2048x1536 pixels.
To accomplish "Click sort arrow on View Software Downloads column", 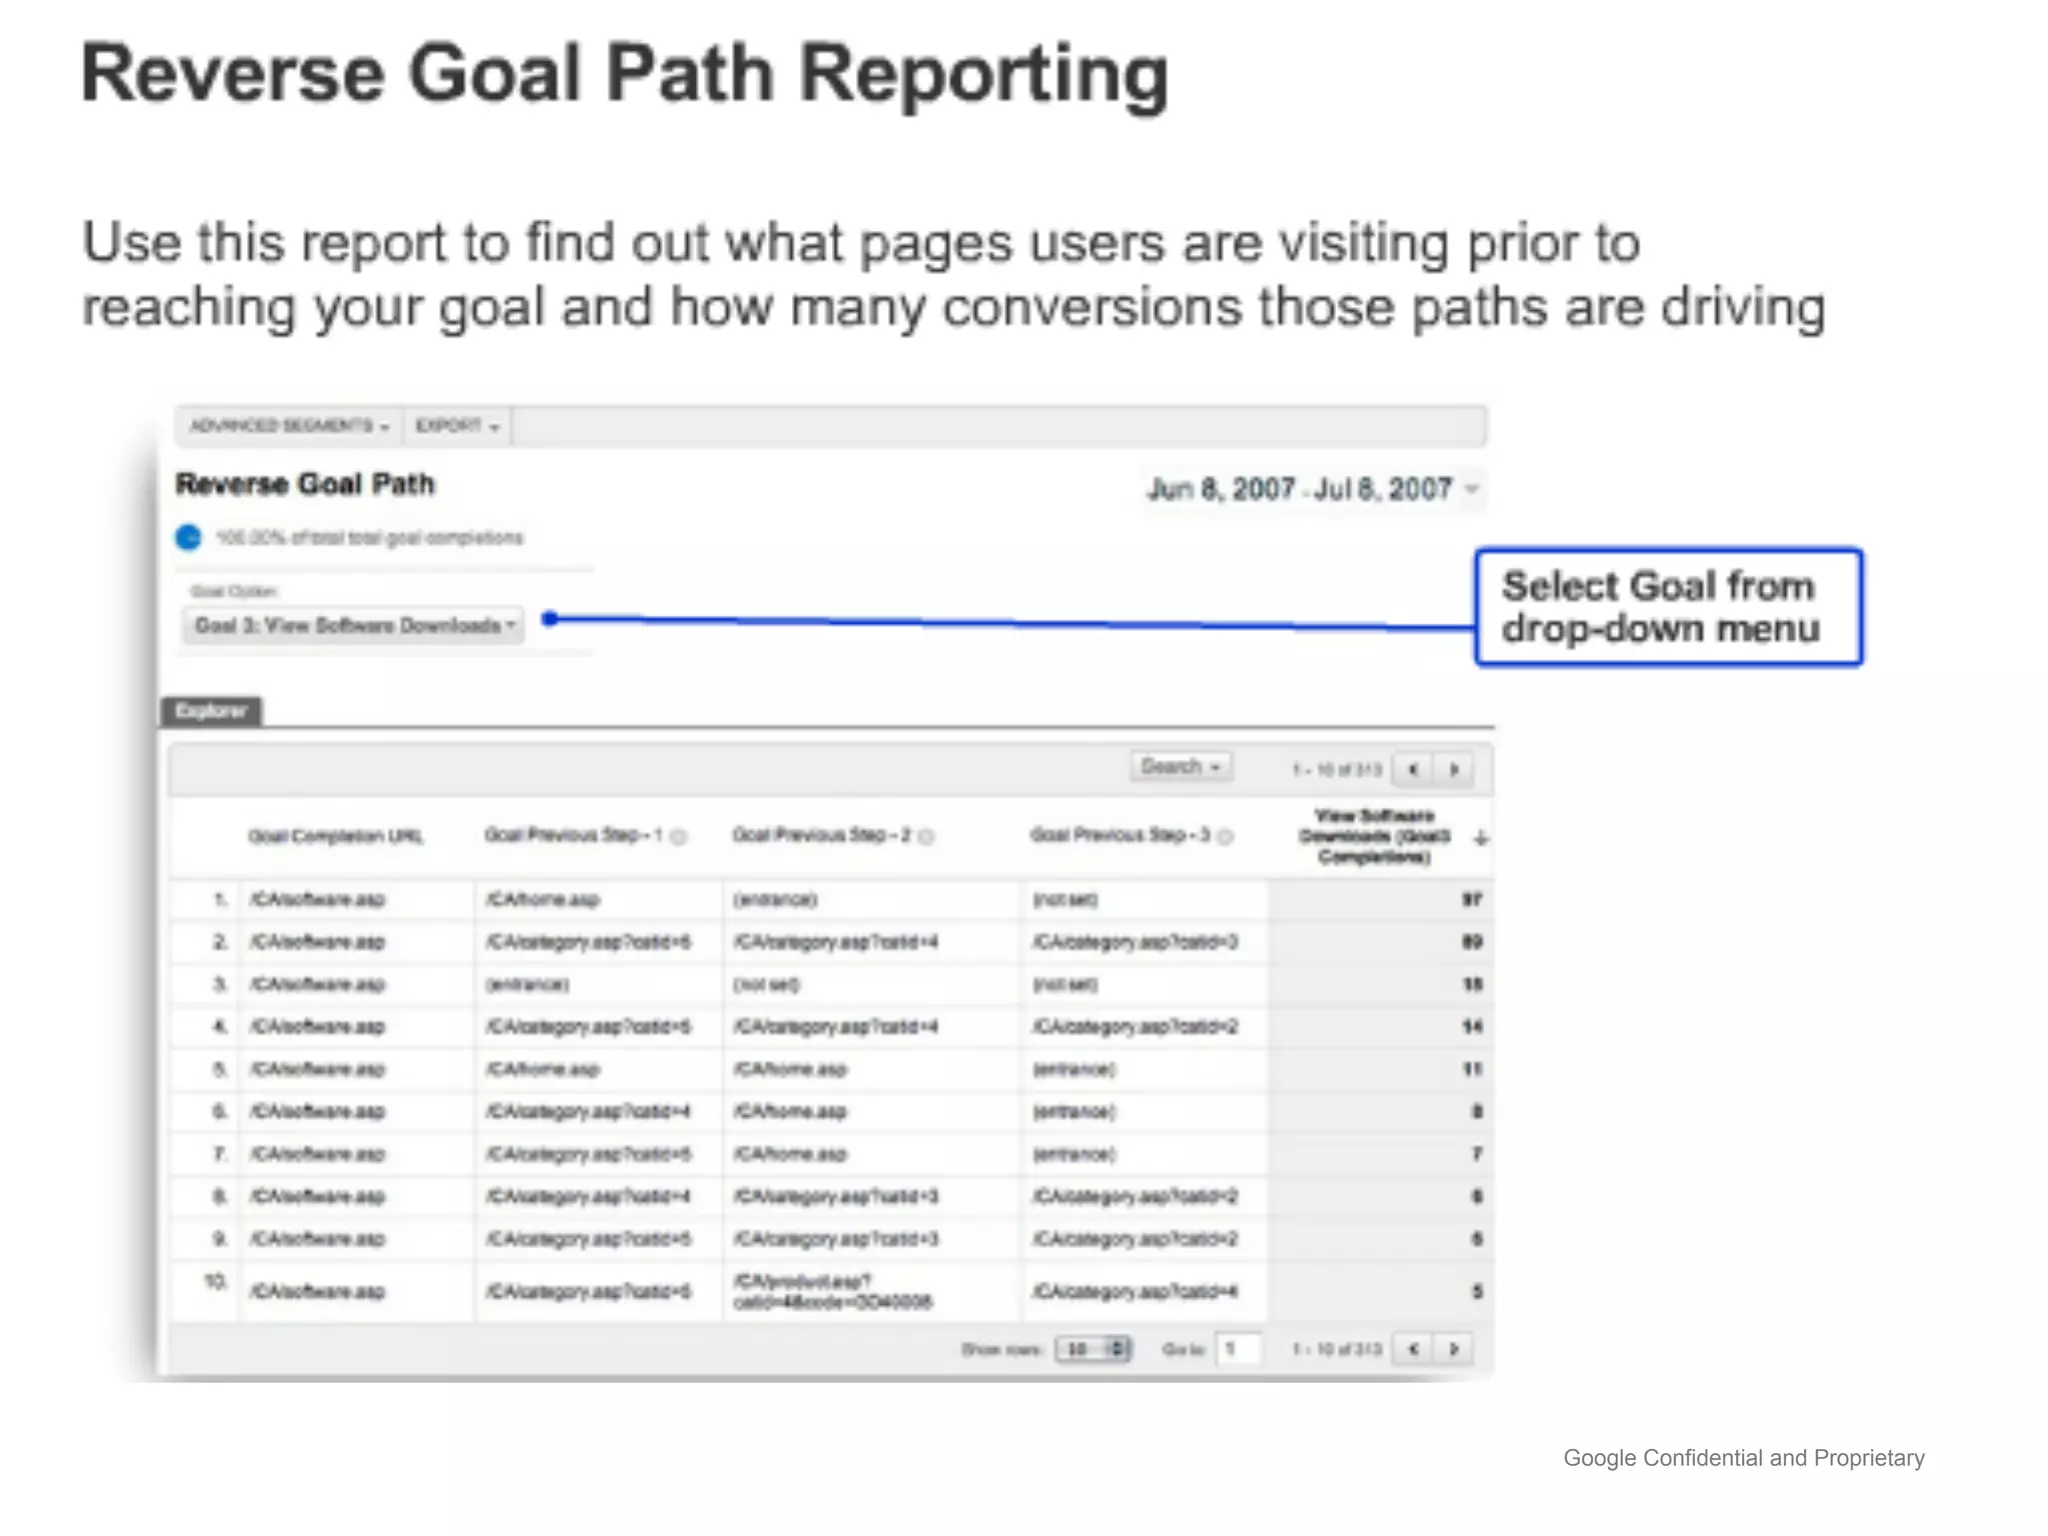I will click(x=1481, y=838).
